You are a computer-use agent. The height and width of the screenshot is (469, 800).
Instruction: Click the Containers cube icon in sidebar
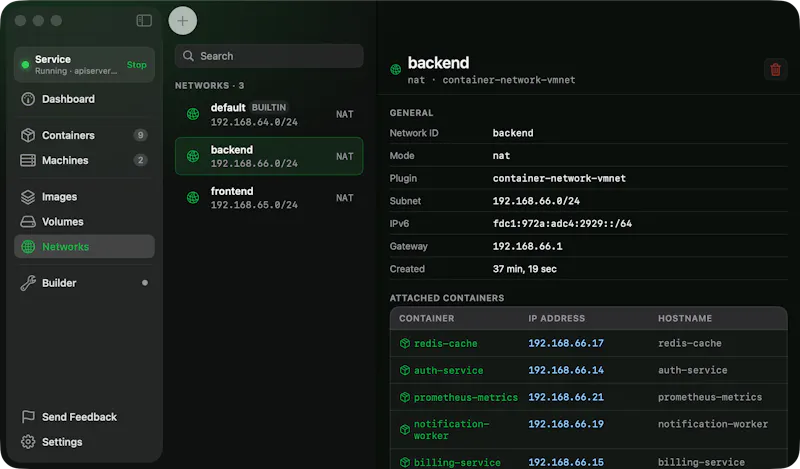point(28,135)
